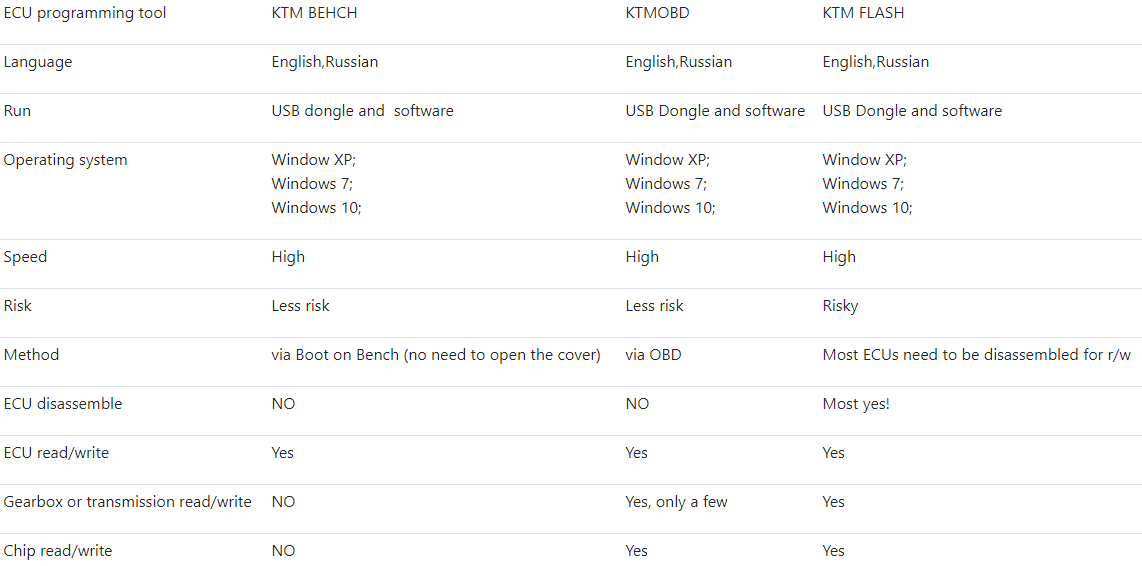Click the Speed row label
The width and height of the screenshot is (1142, 566).
point(25,257)
